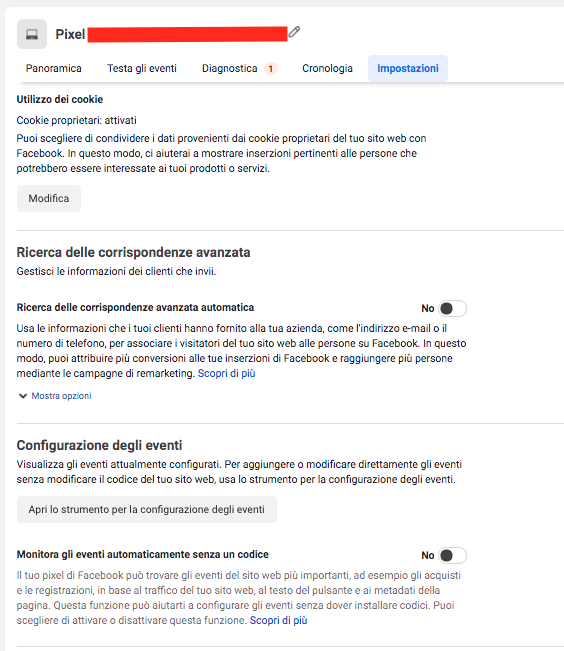Click the pencil icon to rename the pixel

(x=294, y=32)
